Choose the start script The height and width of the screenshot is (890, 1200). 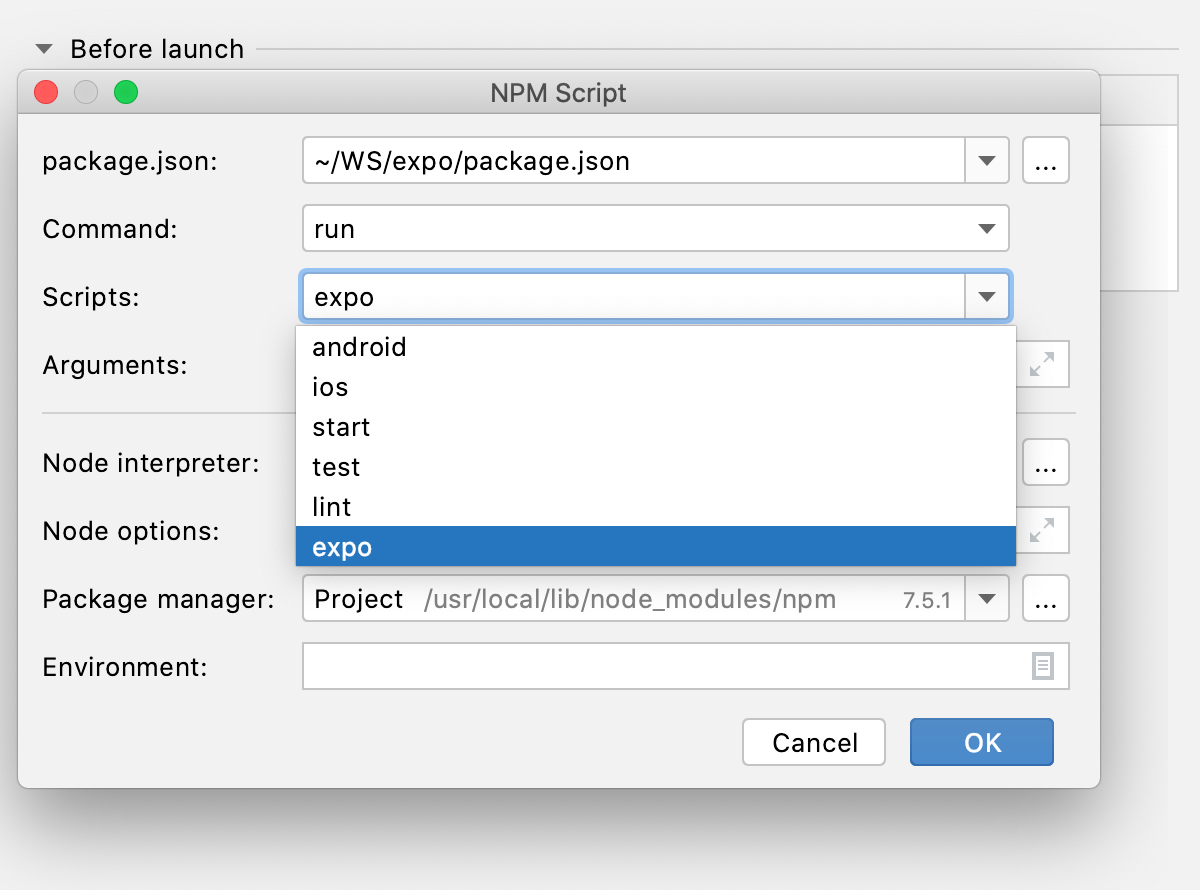click(x=340, y=427)
